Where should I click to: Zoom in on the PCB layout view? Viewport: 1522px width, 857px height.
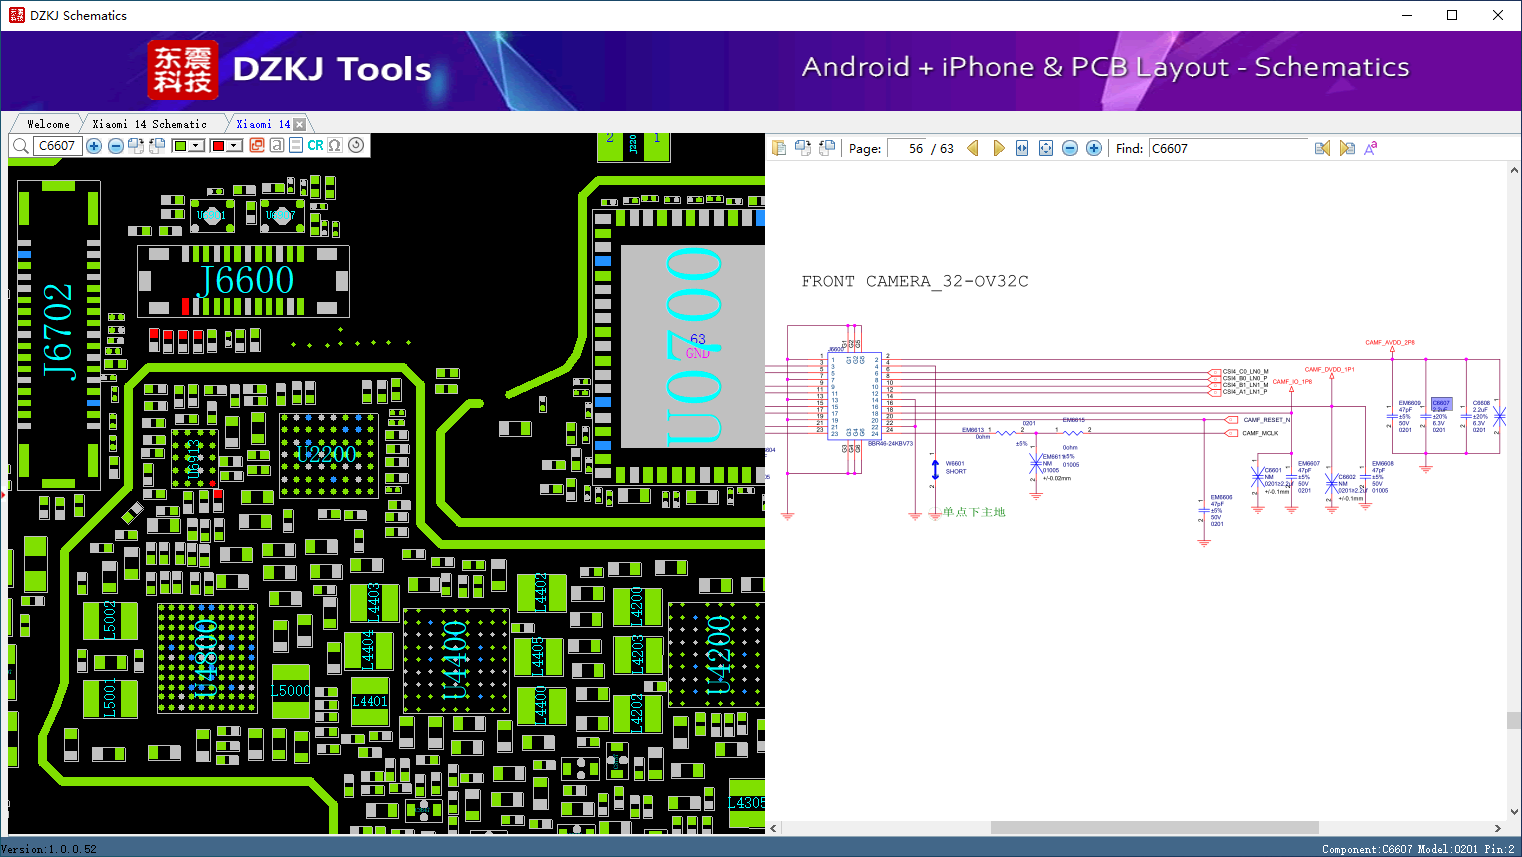point(94,146)
